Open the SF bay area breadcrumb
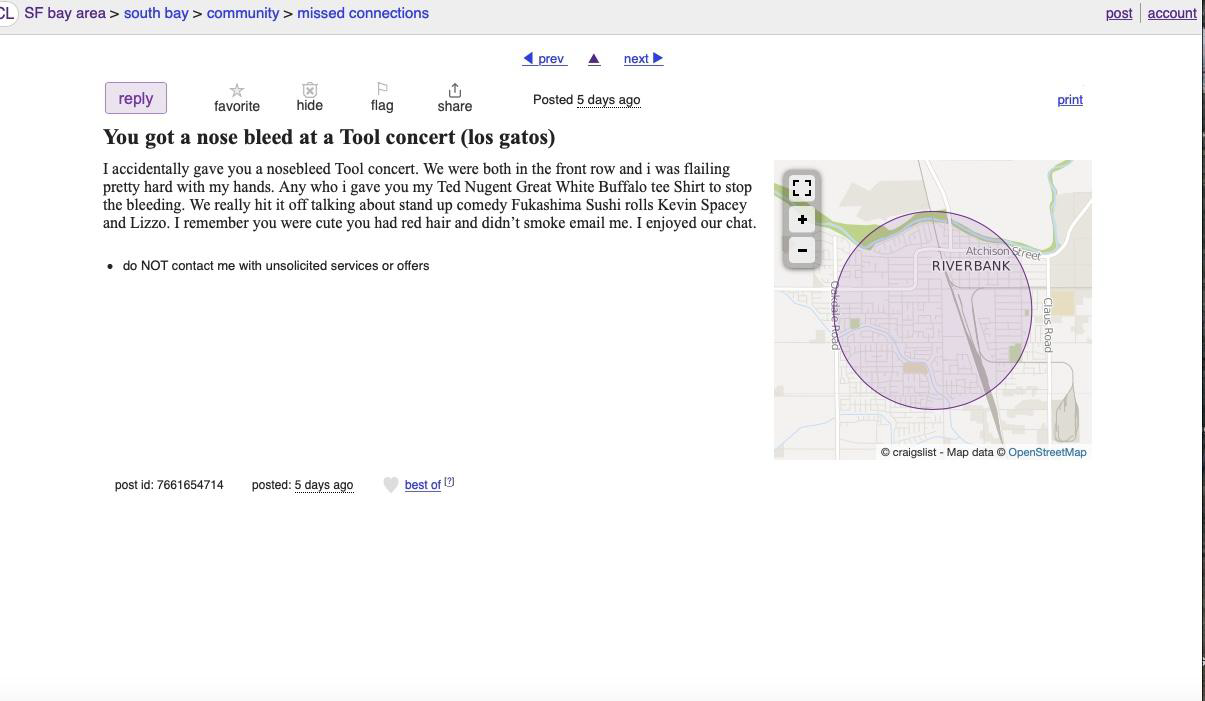This screenshot has height=701, width=1205. [x=65, y=13]
